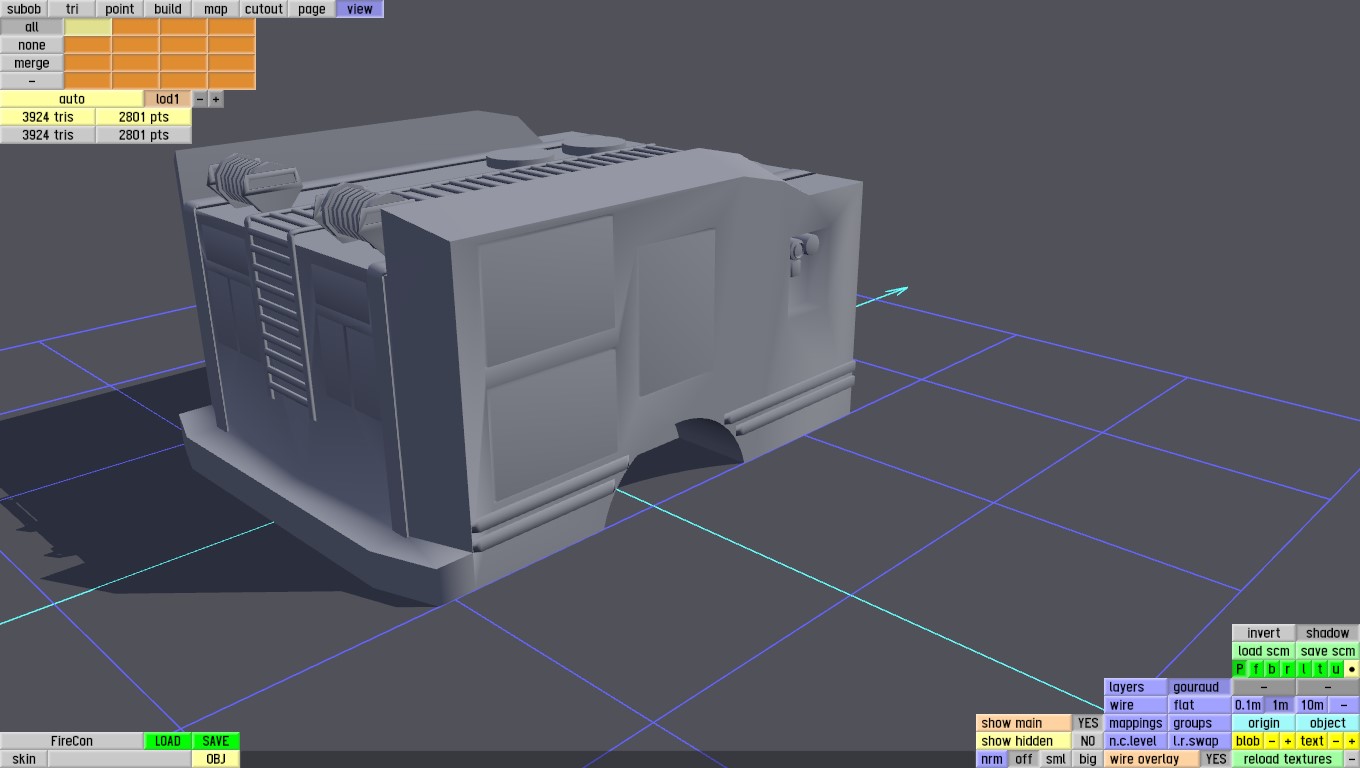1360x768 pixels.
Task: Enable wire display mode
Action: coord(1136,705)
